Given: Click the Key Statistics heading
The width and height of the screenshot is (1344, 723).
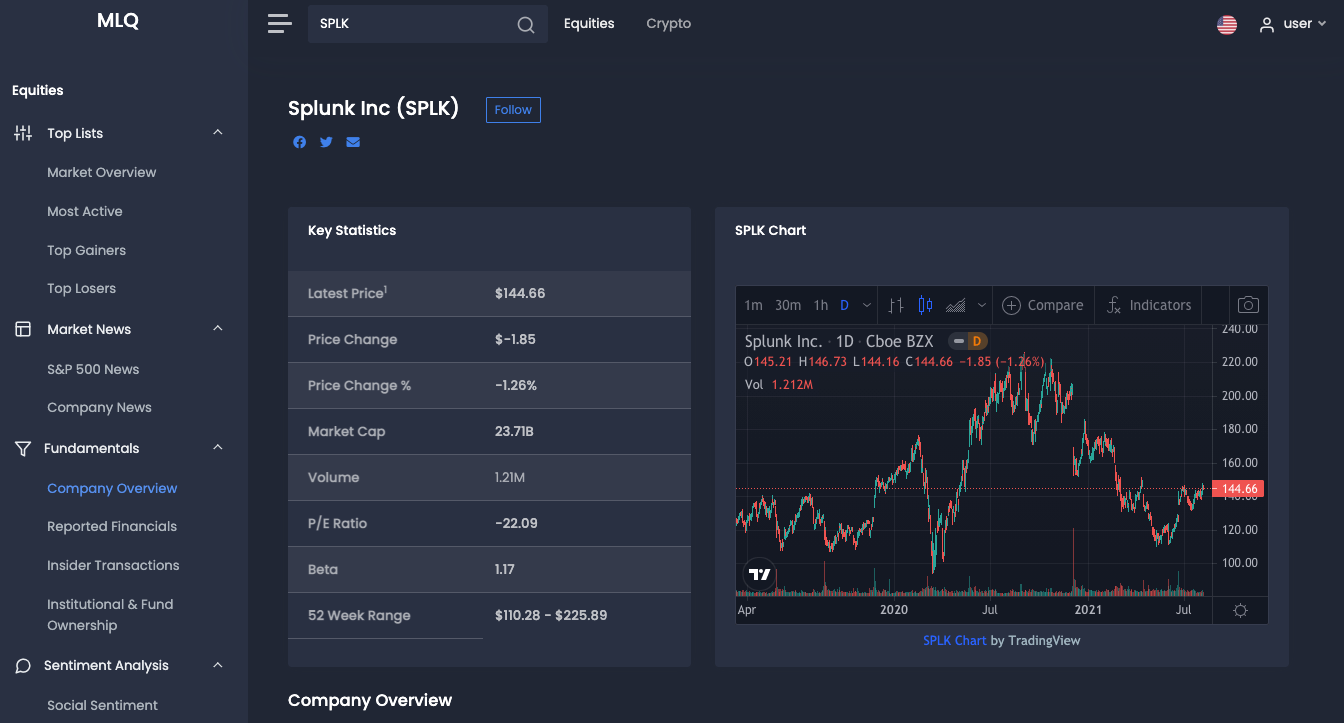Looking at the screenshot, I should (x=352, y=231).
